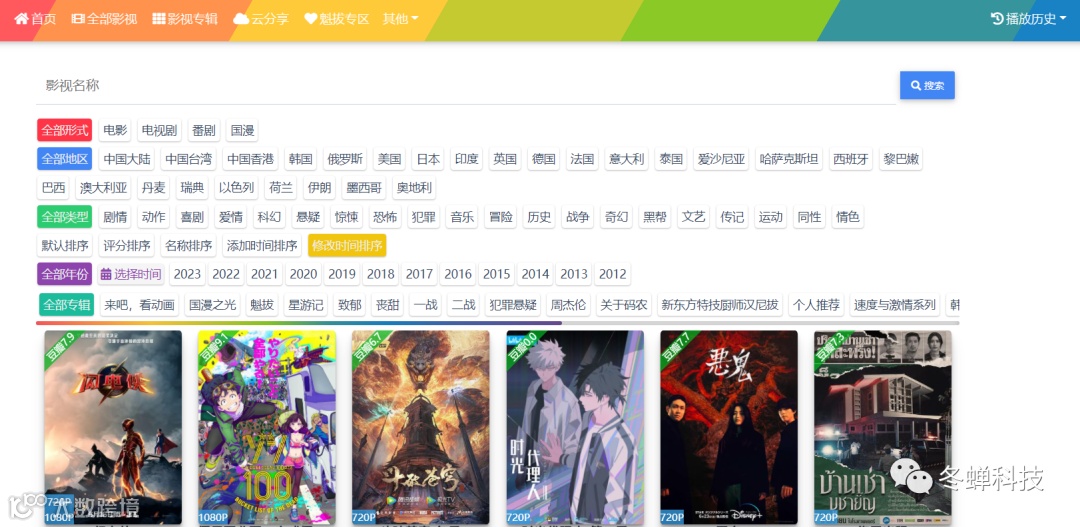
Task: Open 云分享 in the navbar
Action: point(261,19)
